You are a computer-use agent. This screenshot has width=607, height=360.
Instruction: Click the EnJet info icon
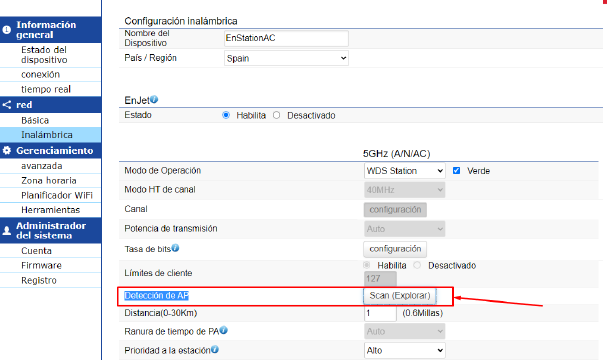(154, 99)
